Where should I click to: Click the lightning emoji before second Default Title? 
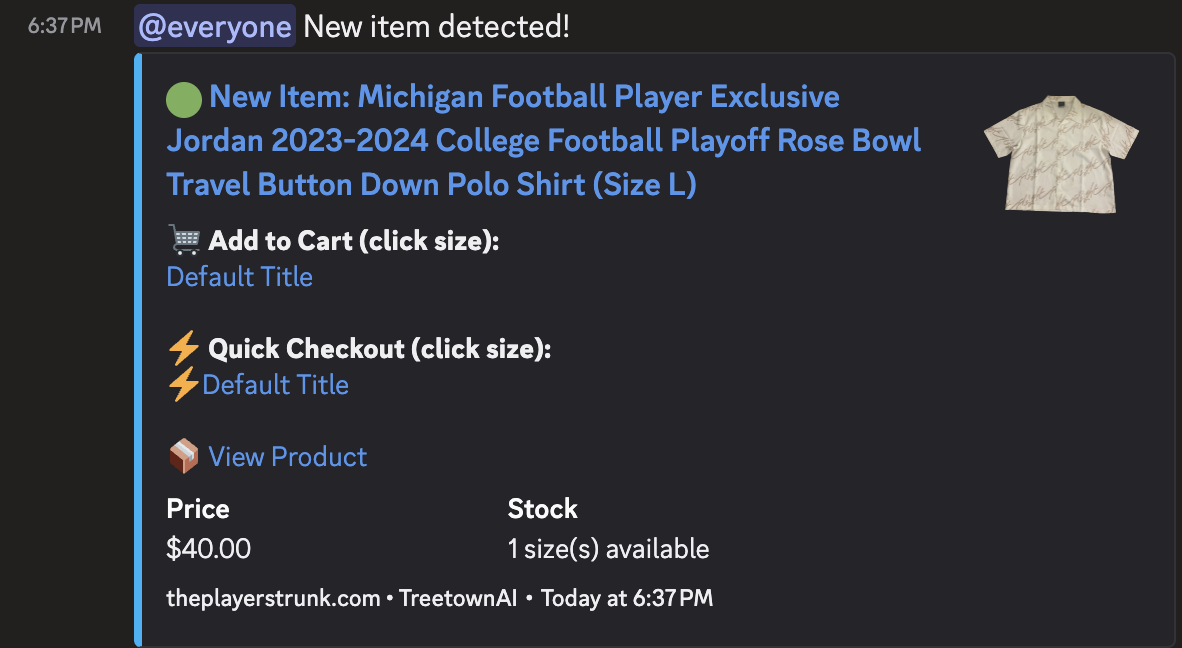(x=184, y=385)
